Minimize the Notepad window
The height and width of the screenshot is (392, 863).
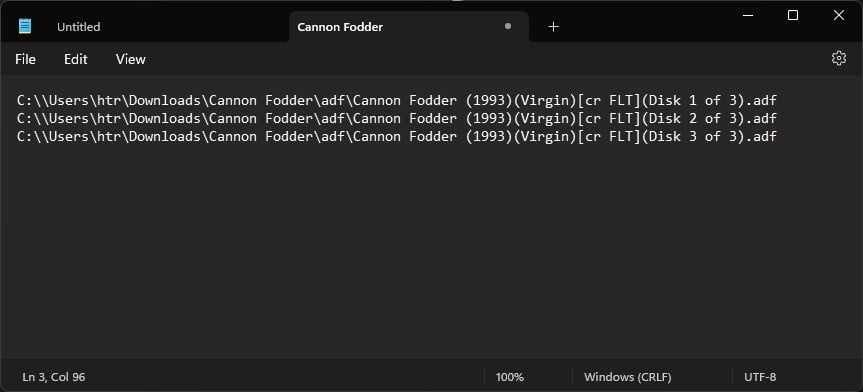click(x=747, y=15)
